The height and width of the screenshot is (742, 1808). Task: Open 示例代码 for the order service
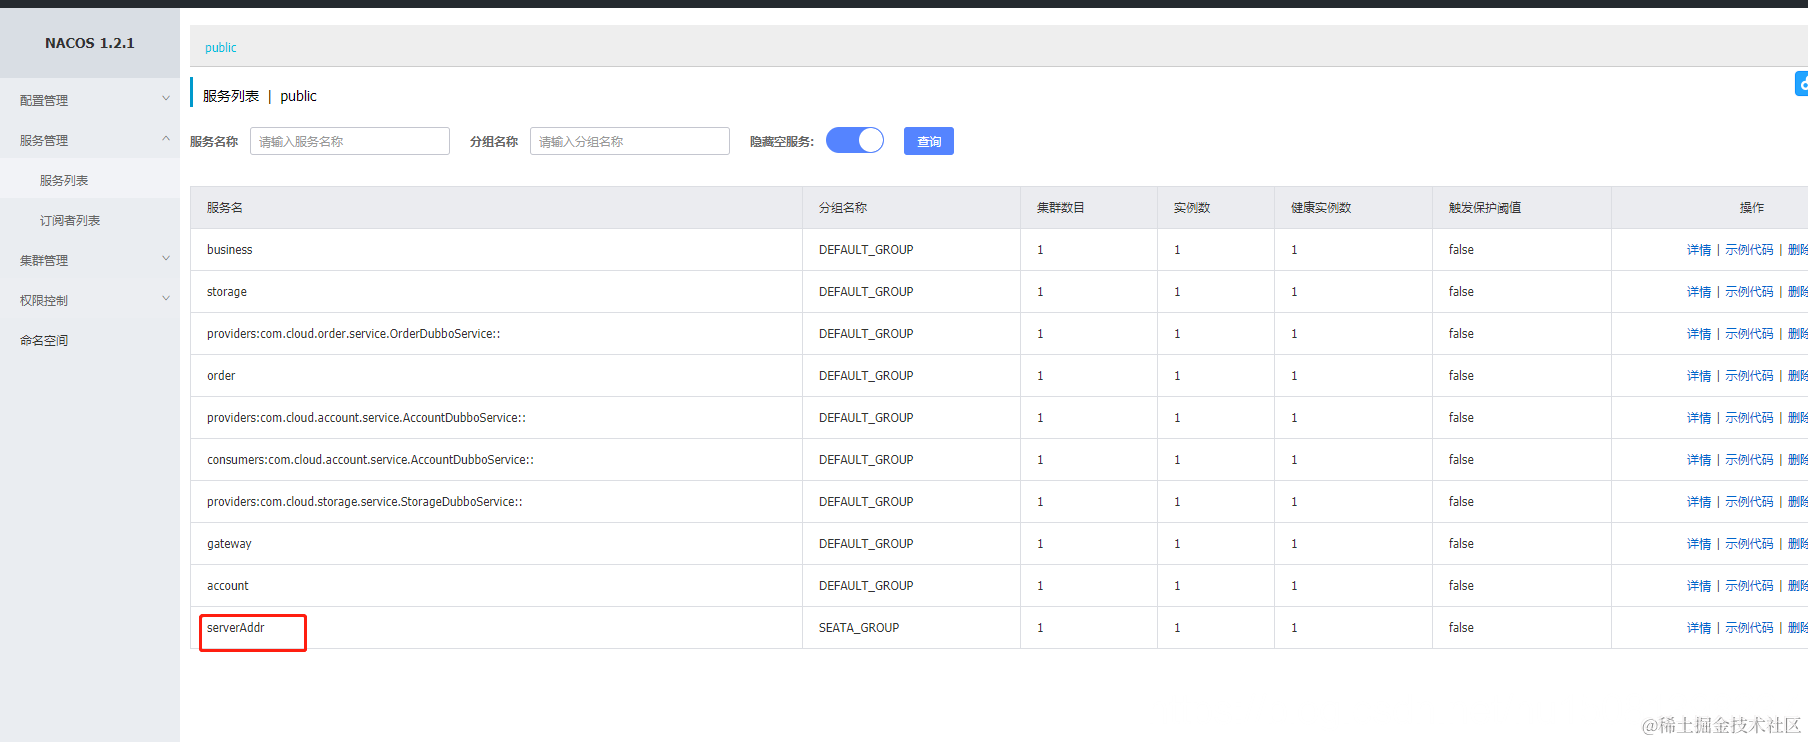pyautogui.click(x=1749, y=376)
